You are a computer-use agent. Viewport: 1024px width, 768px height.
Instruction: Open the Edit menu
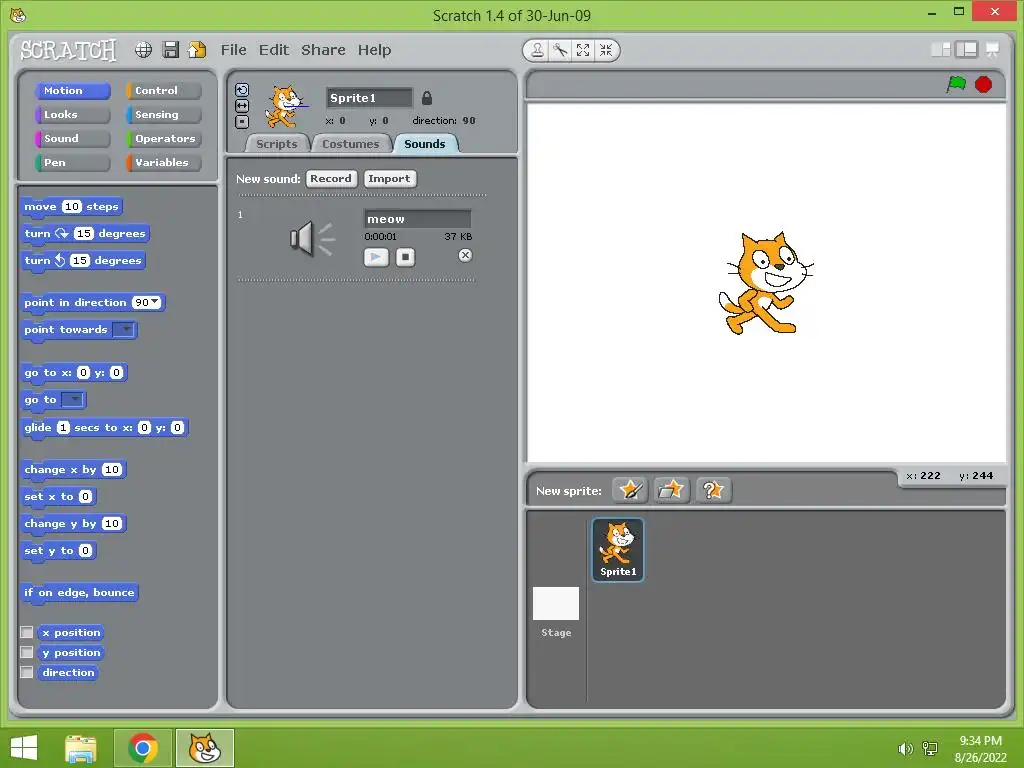click(x=274, y=50)
